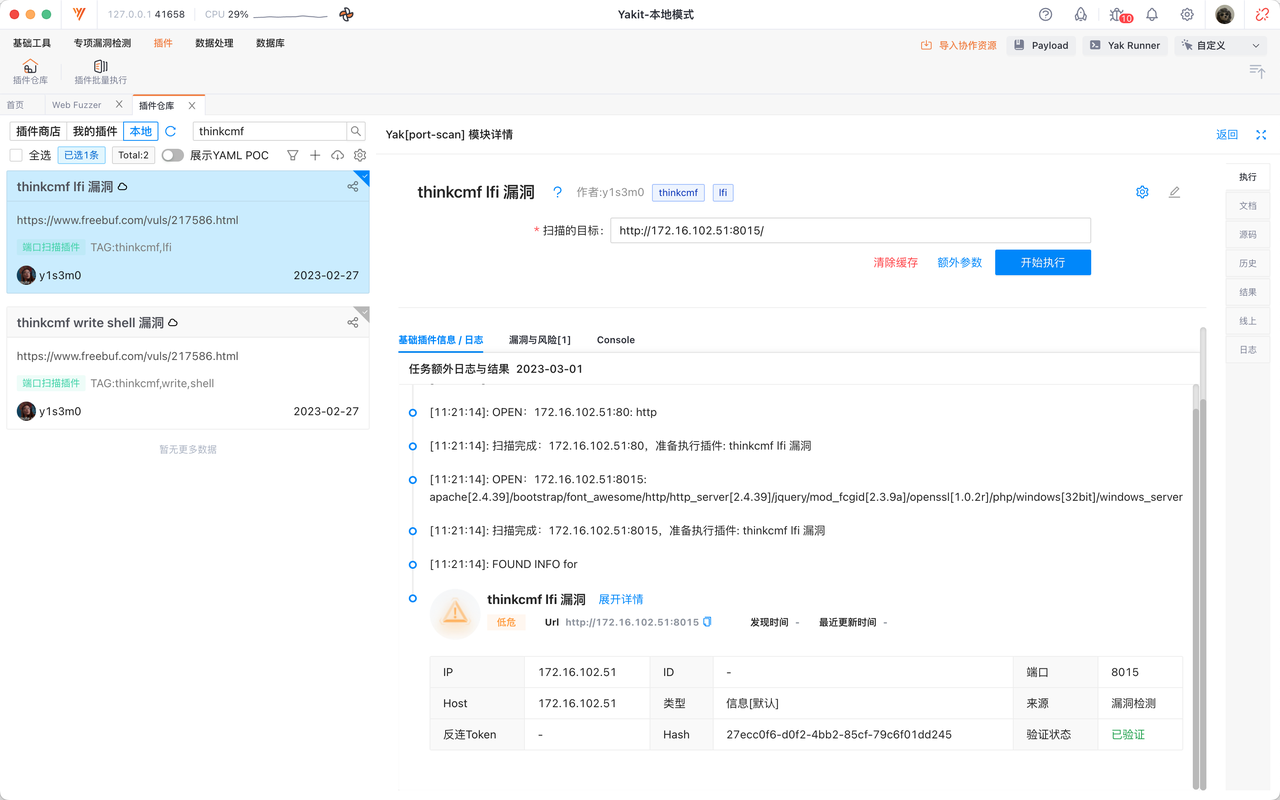Click the user avatar in title bar
1280x800 pixels.
pos(1225,15)
